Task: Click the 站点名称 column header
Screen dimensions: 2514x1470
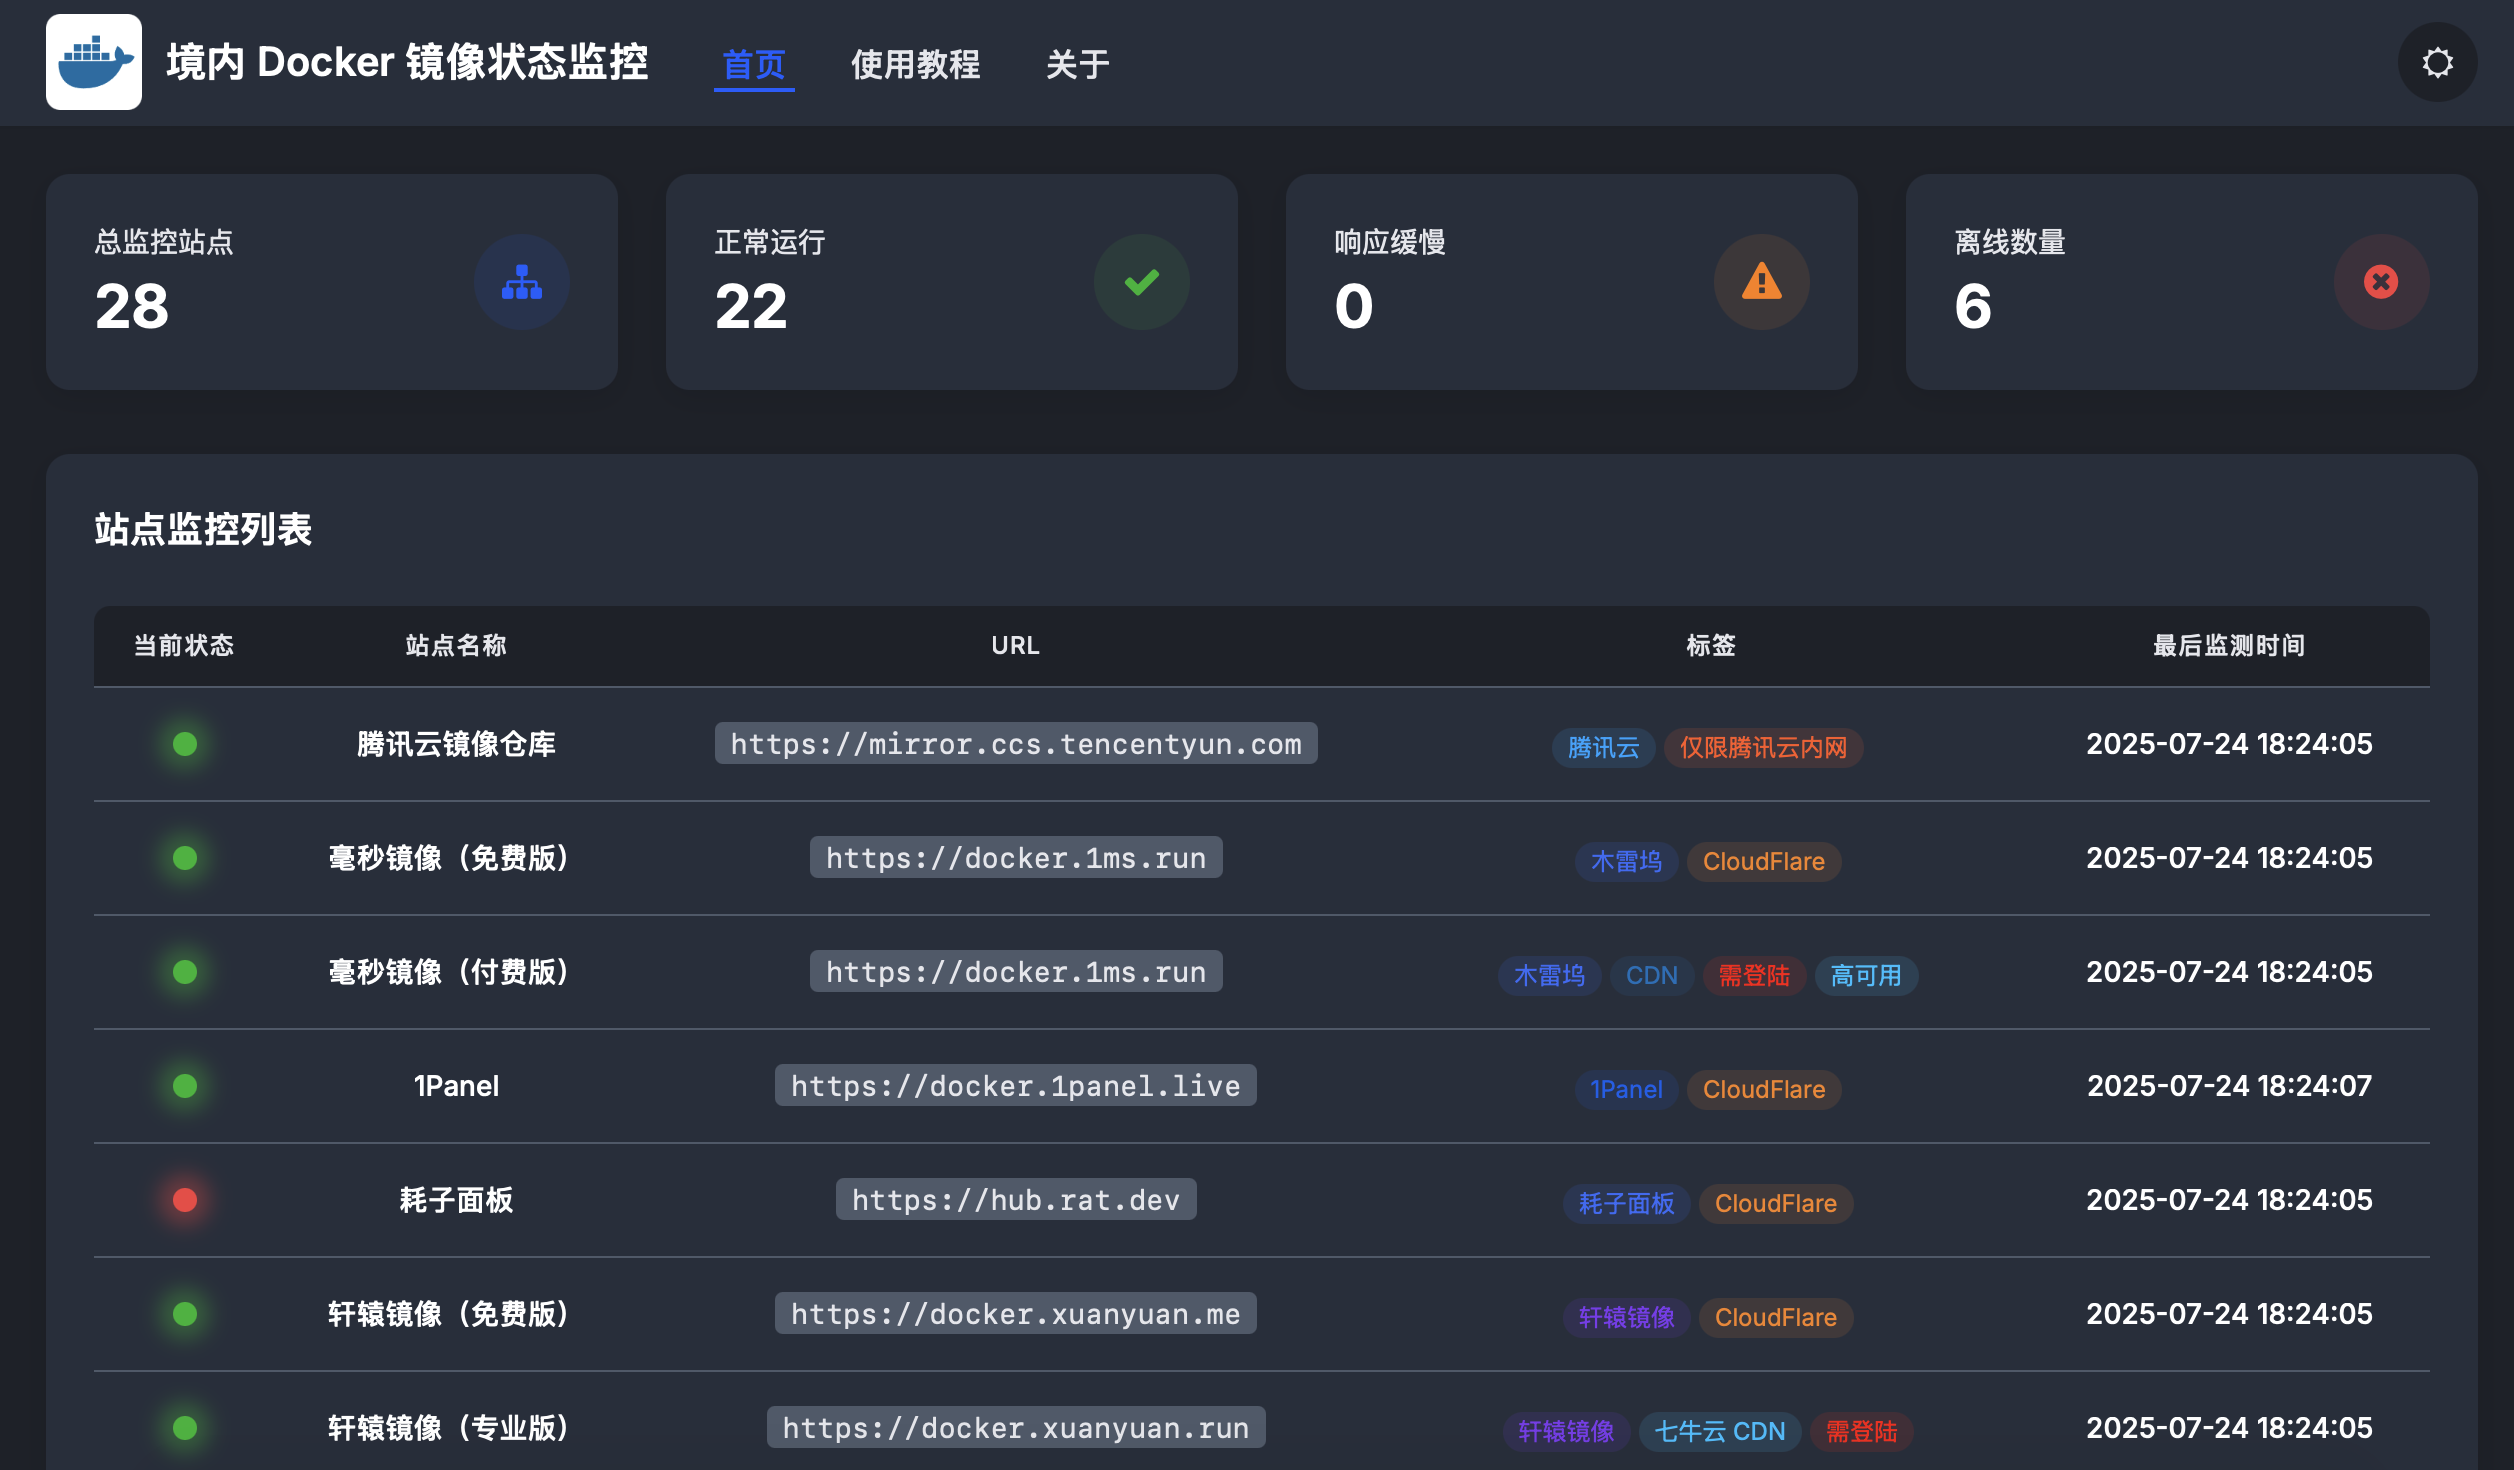Action: pyautogui.click(x=456, y=646)
